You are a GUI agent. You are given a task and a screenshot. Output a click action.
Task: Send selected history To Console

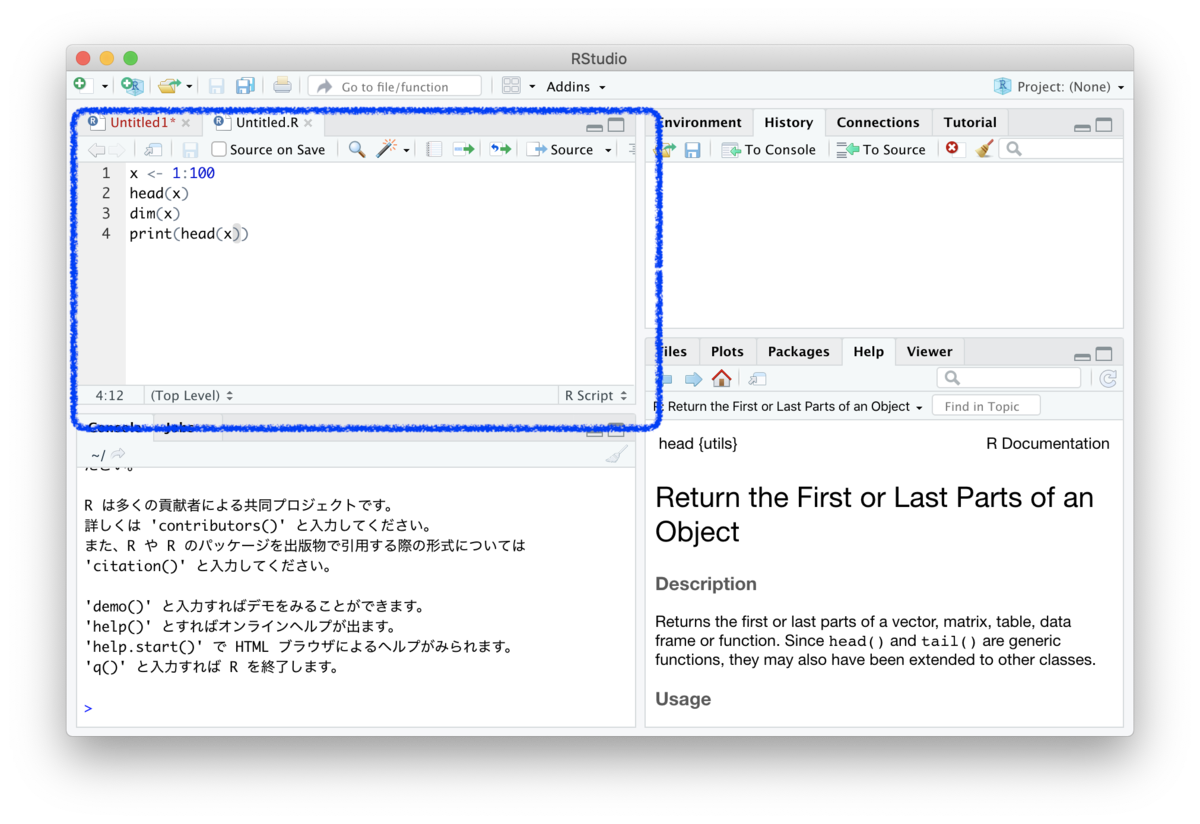[x=768, y=150]
